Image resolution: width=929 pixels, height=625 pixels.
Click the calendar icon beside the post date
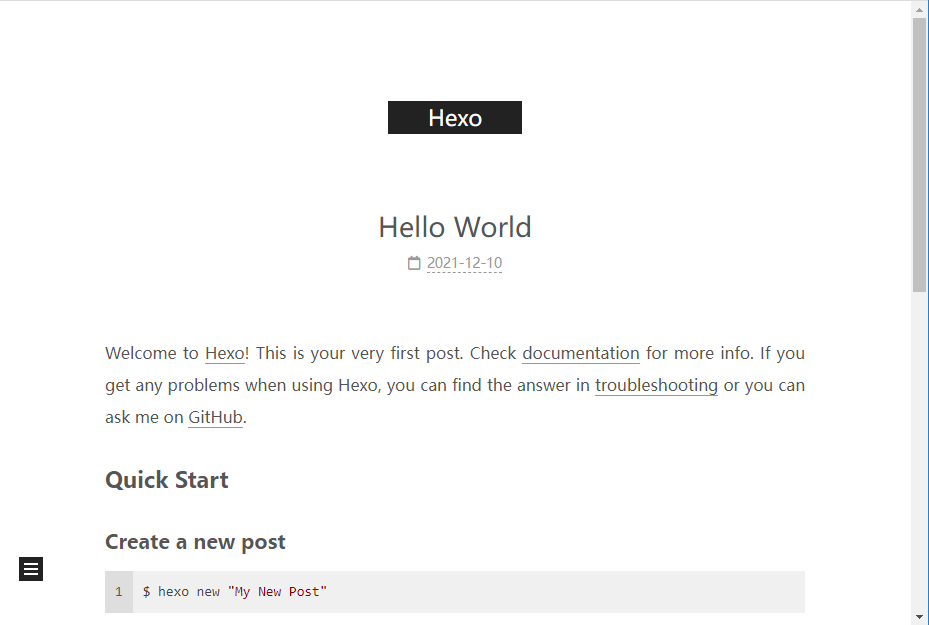(x=414, y=262)
